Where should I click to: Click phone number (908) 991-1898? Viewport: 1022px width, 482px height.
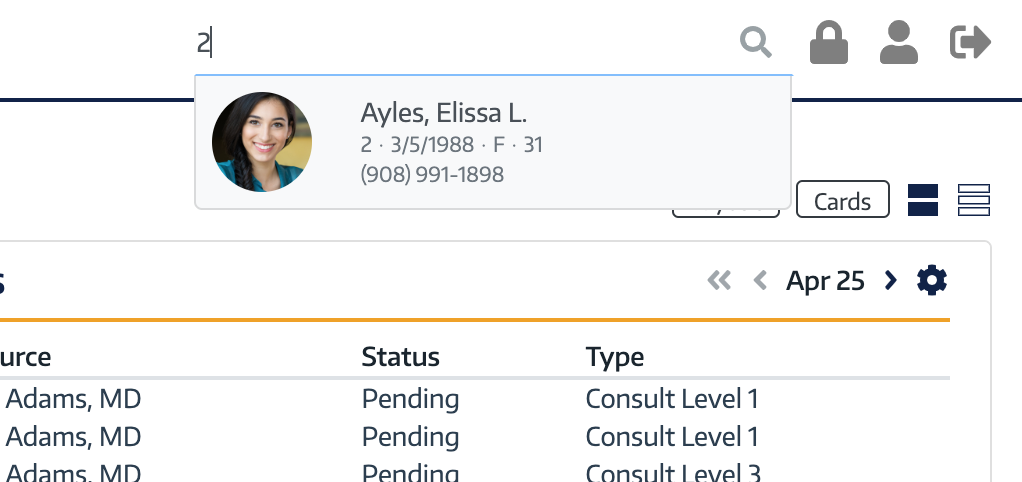click(432, 175)
